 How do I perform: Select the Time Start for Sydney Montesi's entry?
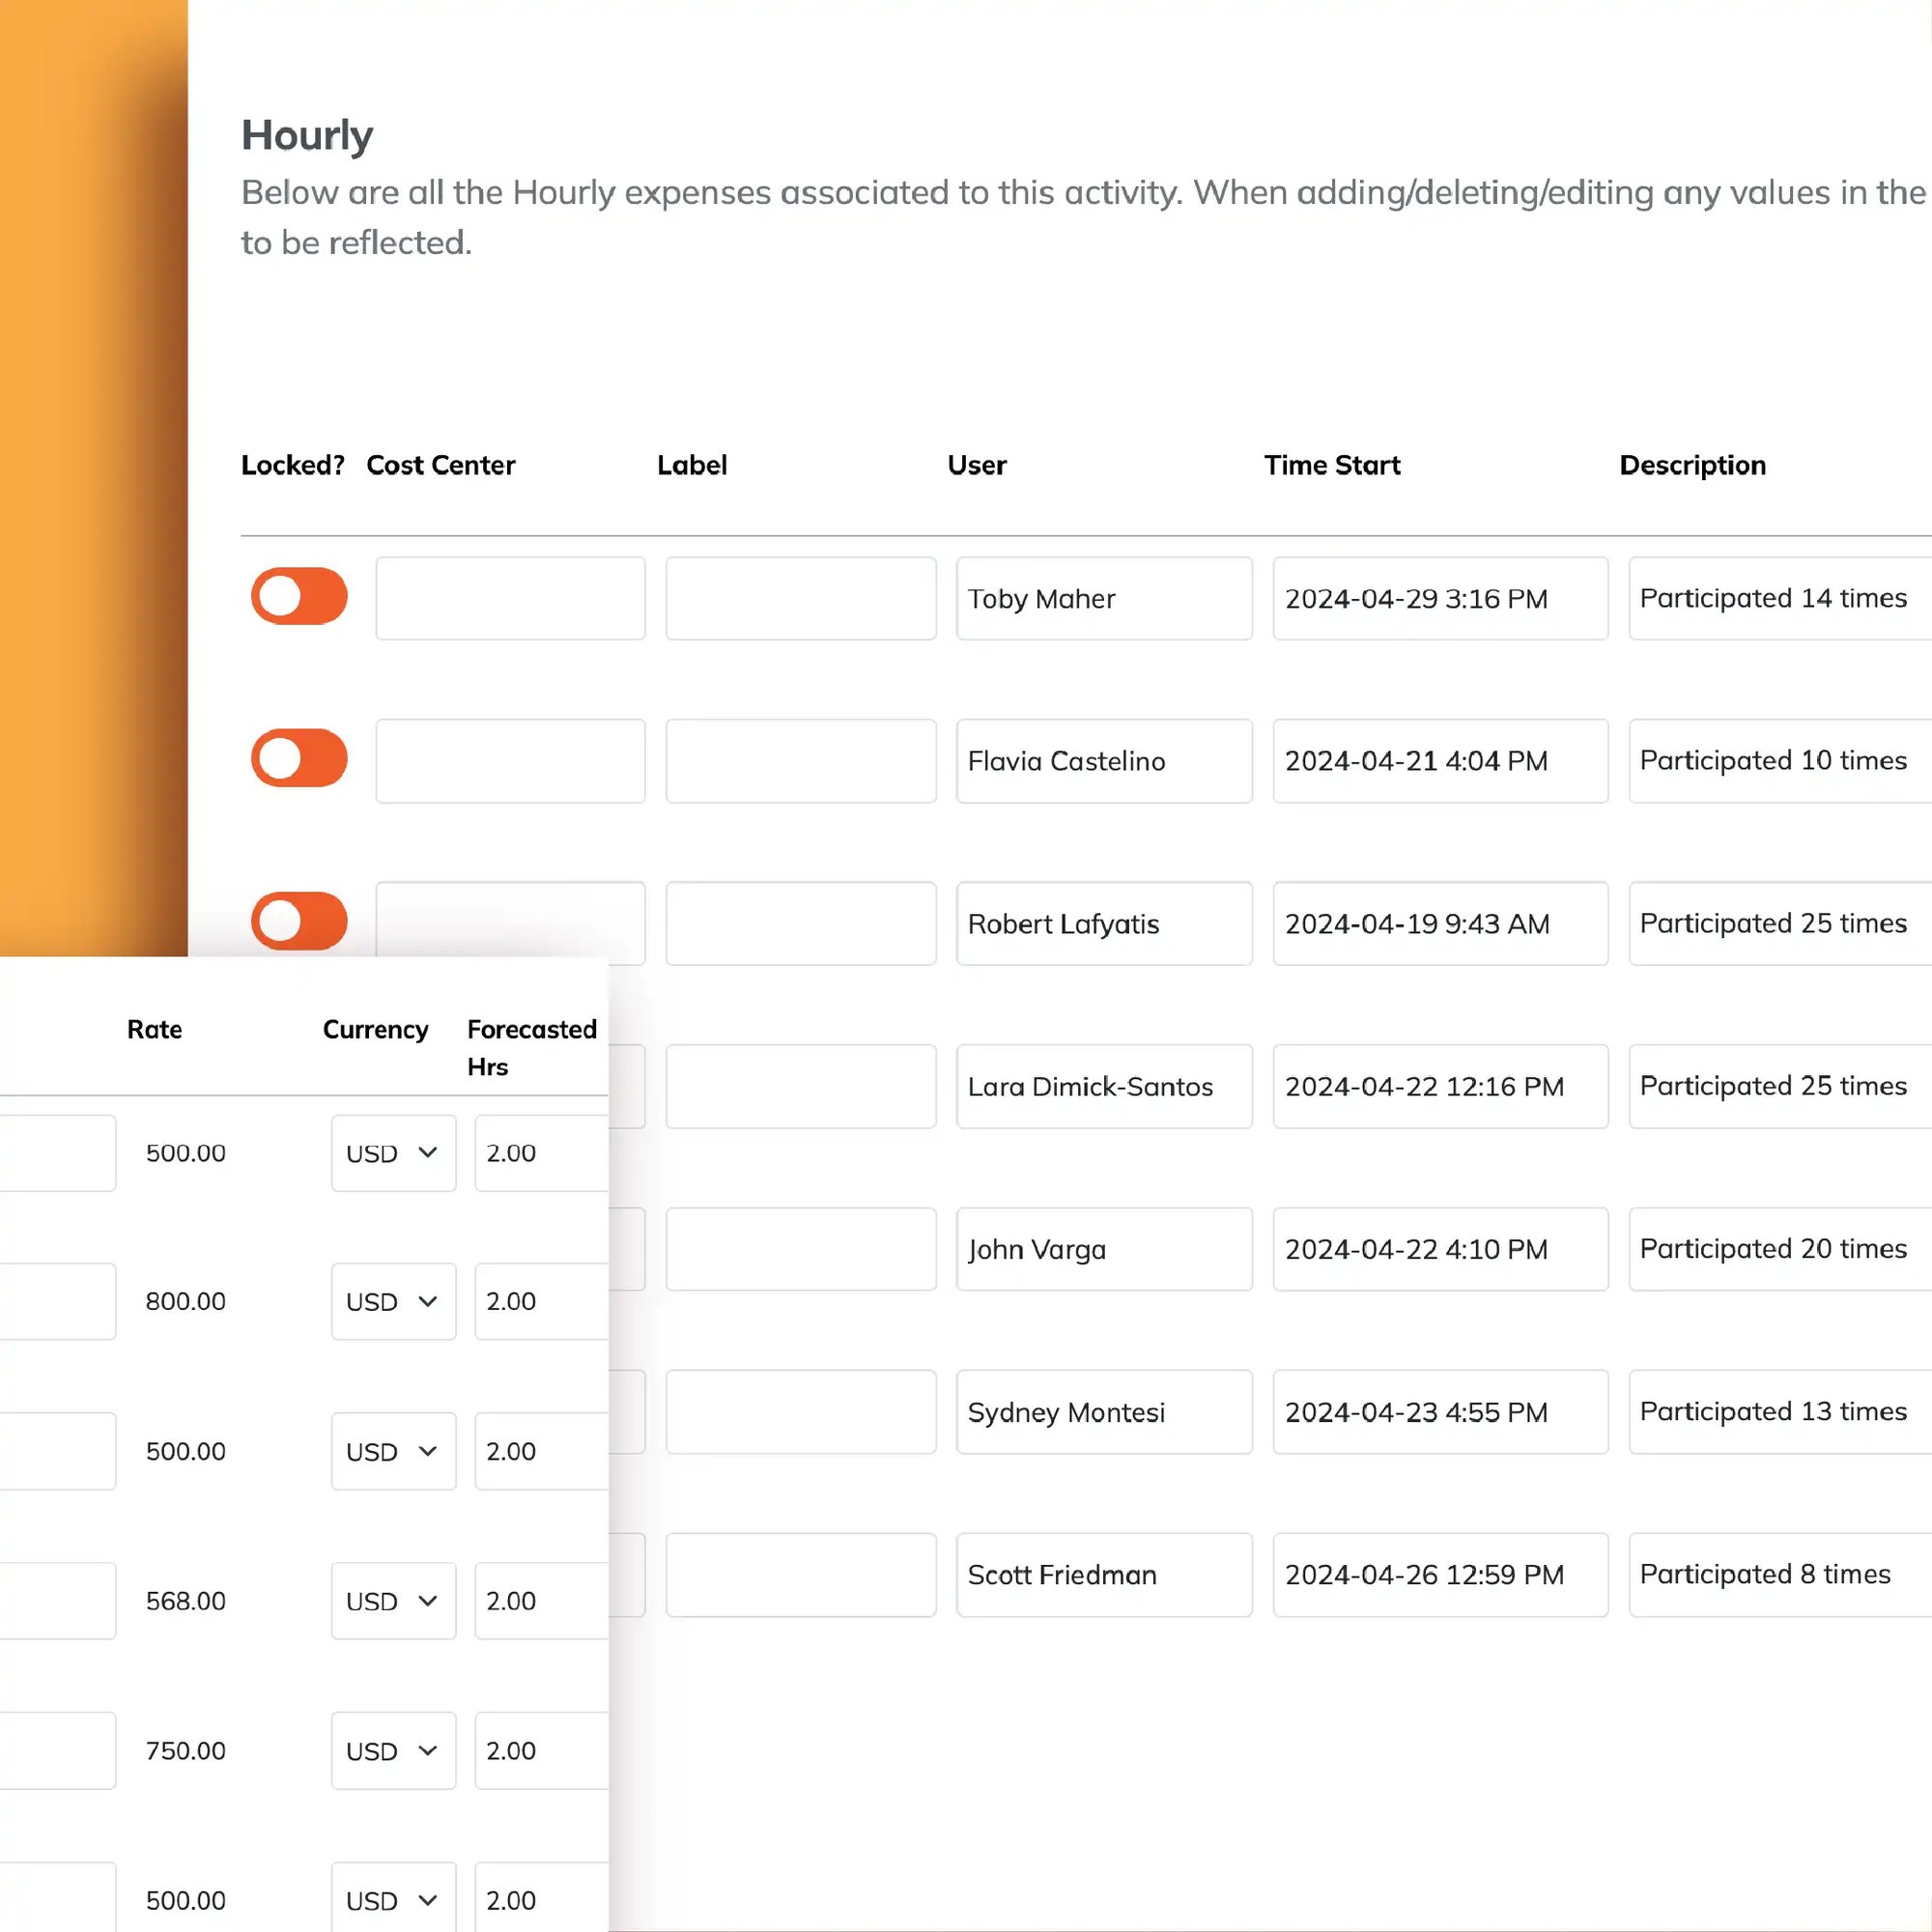[1440, 1412]
